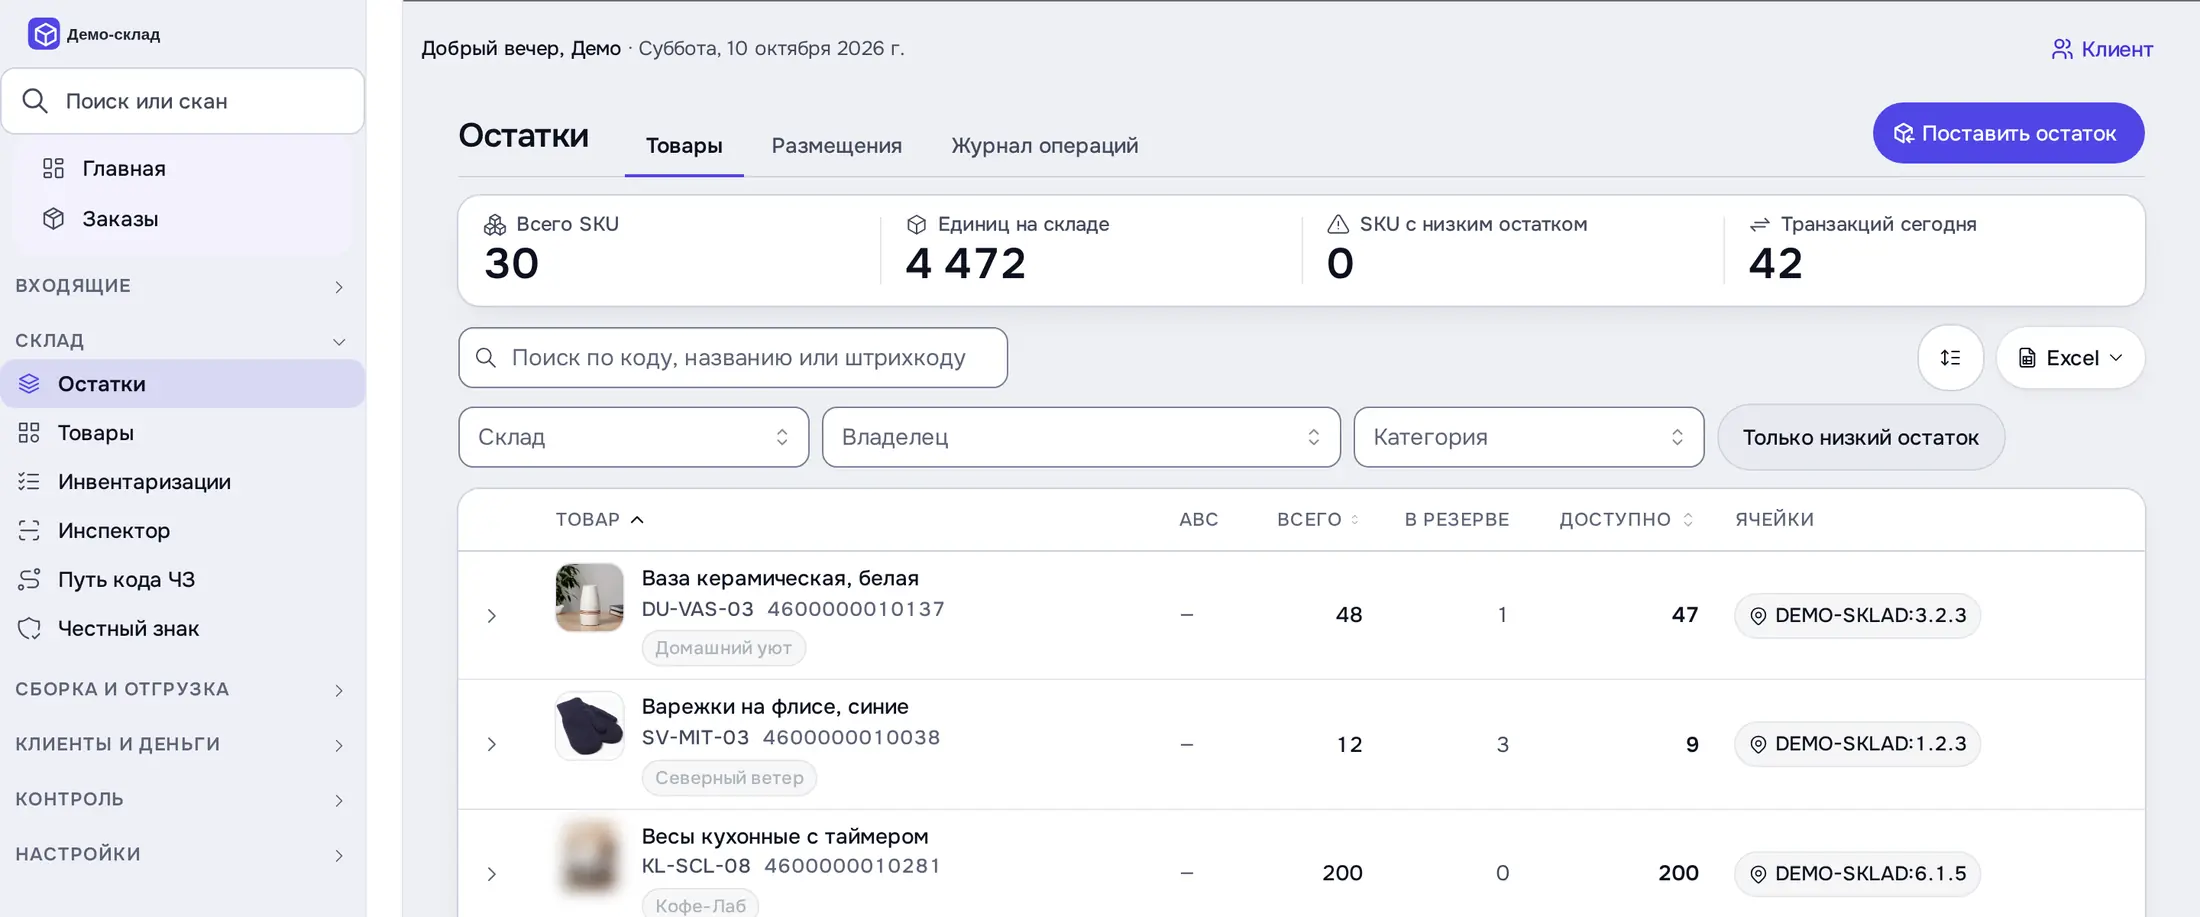The image size is (2200, 917).
Task: Open the Склад filter dropdown
Action: point(633,437)
